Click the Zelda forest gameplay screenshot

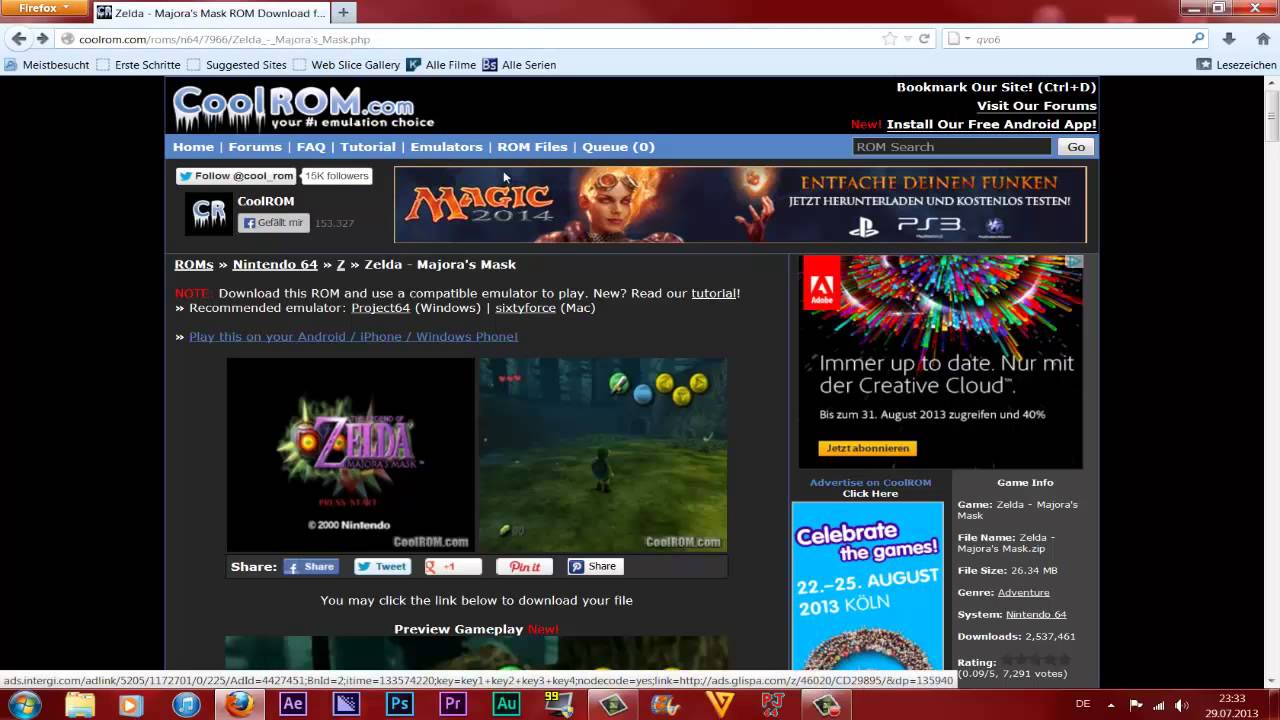[603, 455]
